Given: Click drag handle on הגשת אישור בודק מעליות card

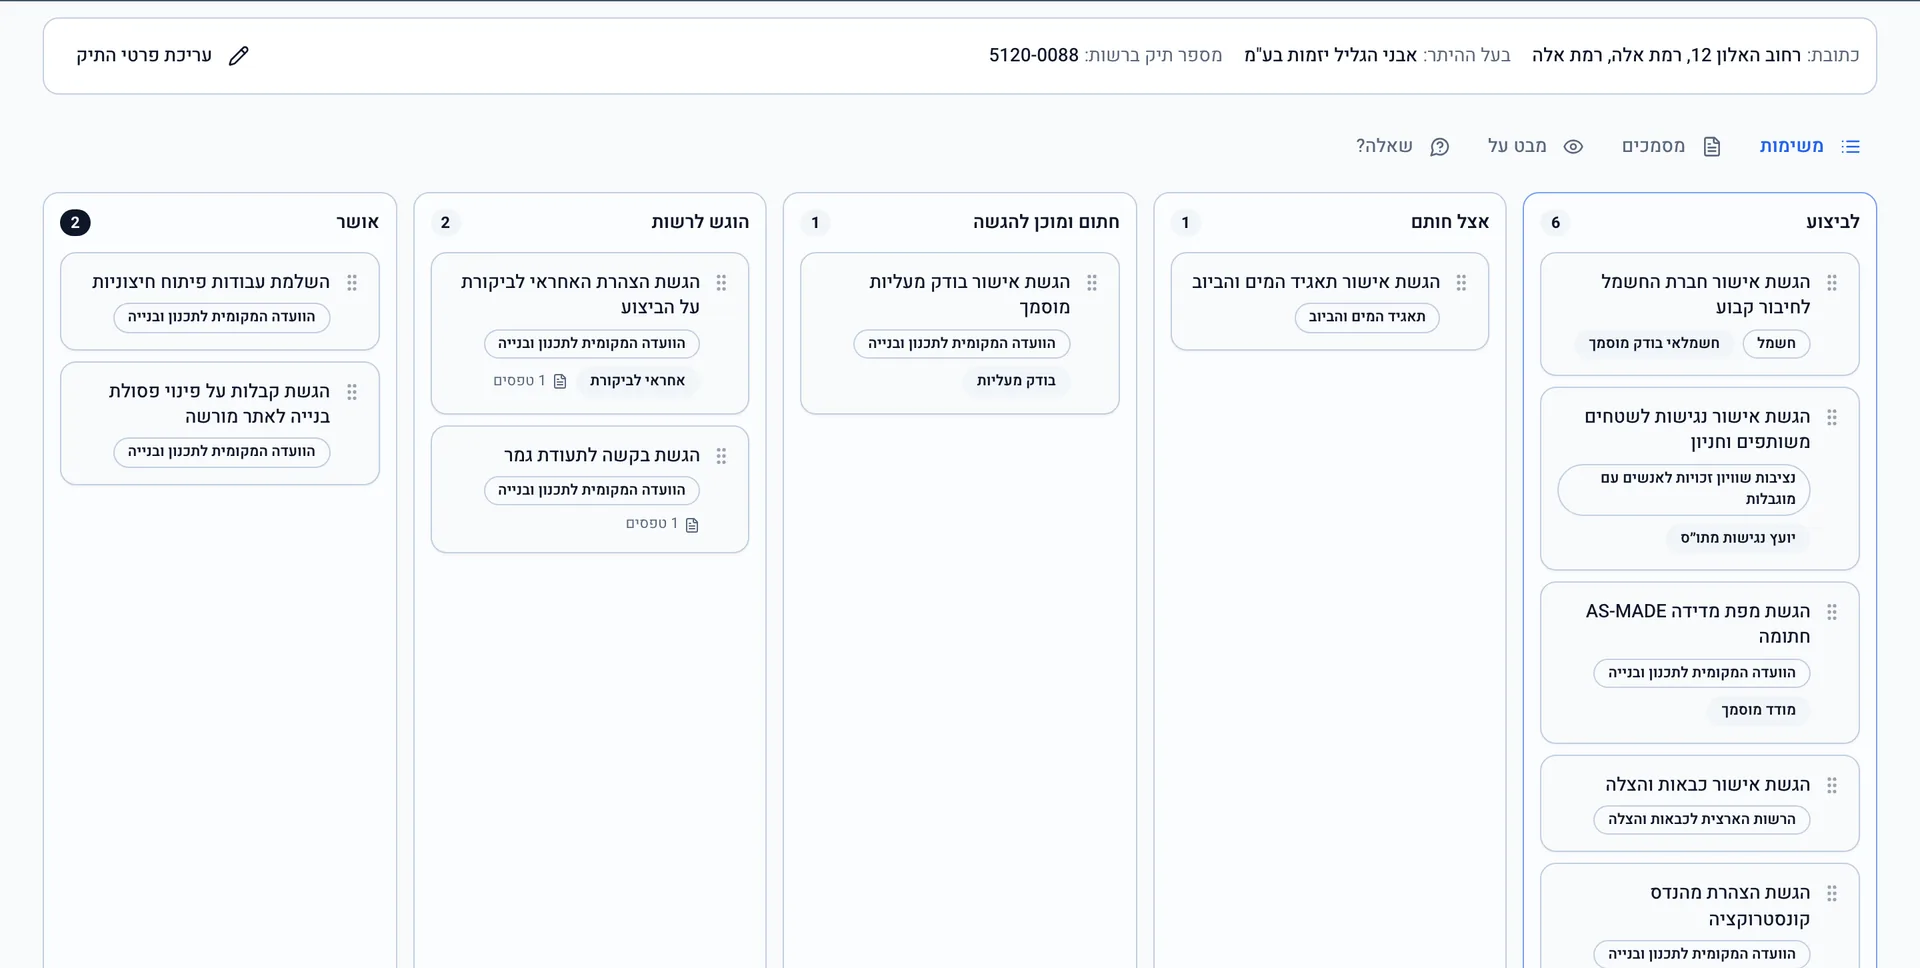Looking at the screenshot, I should point(1092,283).
